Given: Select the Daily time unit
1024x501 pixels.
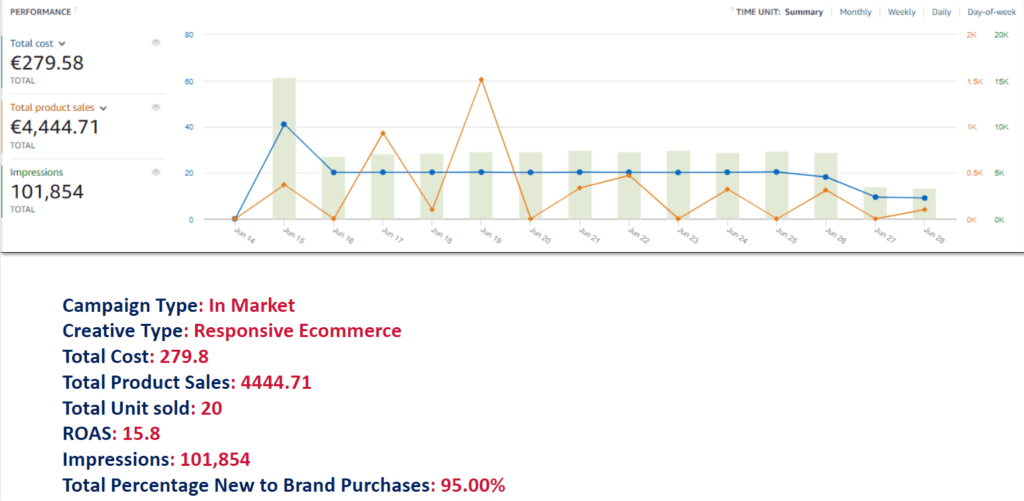Looking at the screenshot, I should pos(941,12).
